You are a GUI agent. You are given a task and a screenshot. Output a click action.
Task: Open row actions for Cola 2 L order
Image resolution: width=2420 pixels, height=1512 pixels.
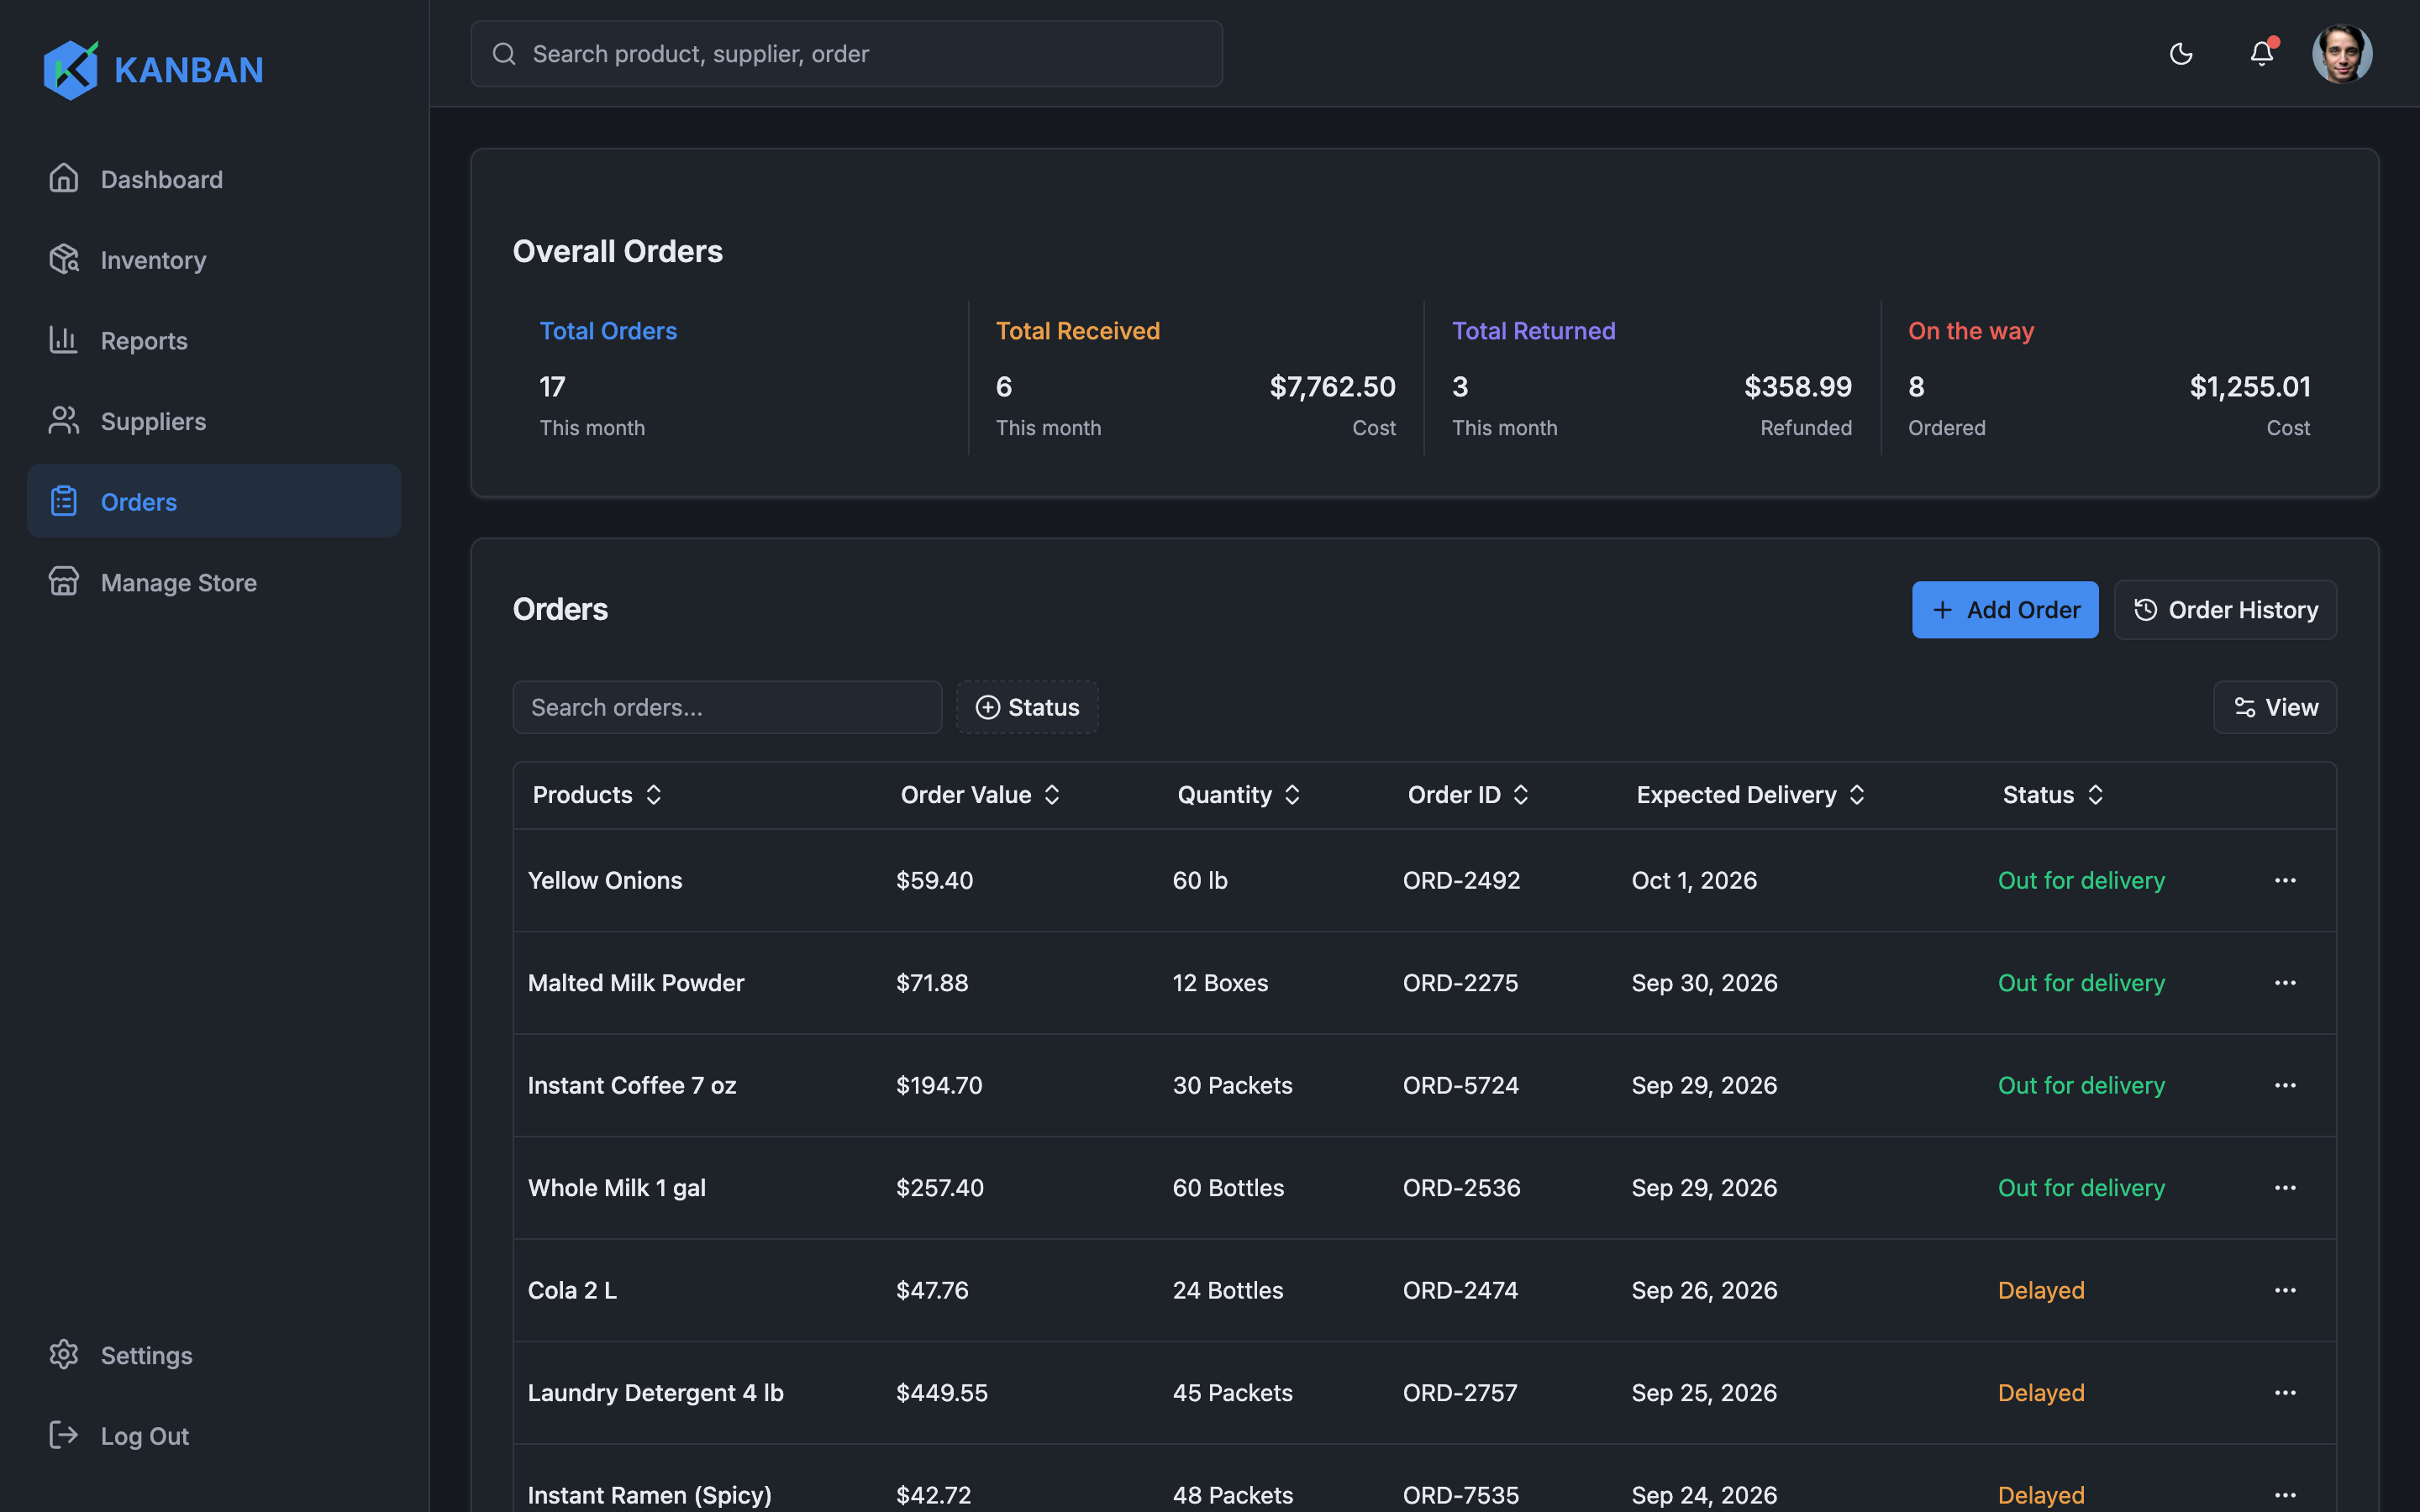pos(2285,1290)
